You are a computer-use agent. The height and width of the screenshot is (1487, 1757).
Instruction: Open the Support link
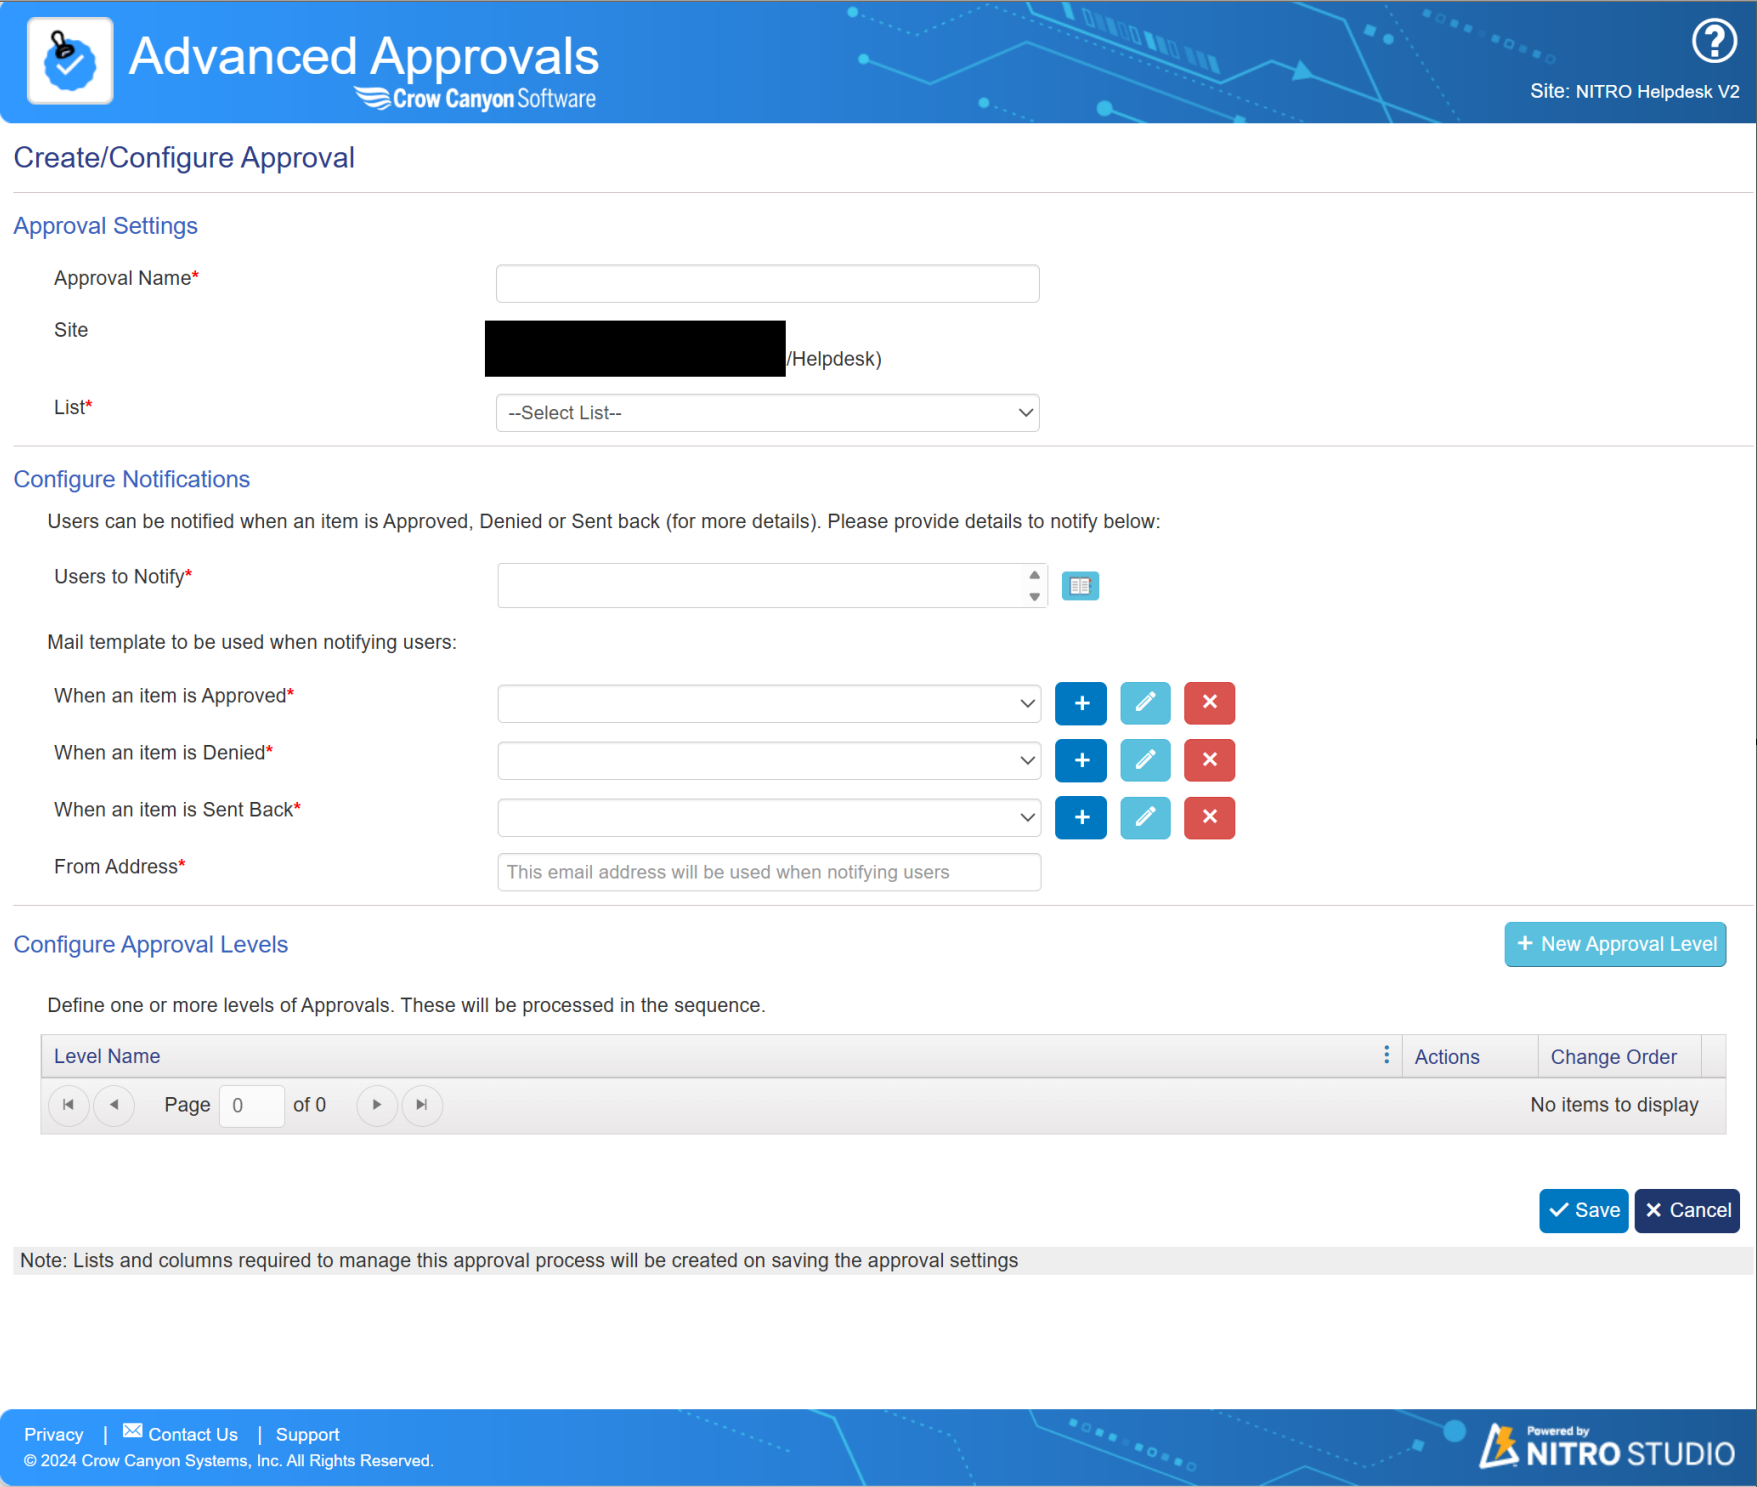pos(308,1434)
